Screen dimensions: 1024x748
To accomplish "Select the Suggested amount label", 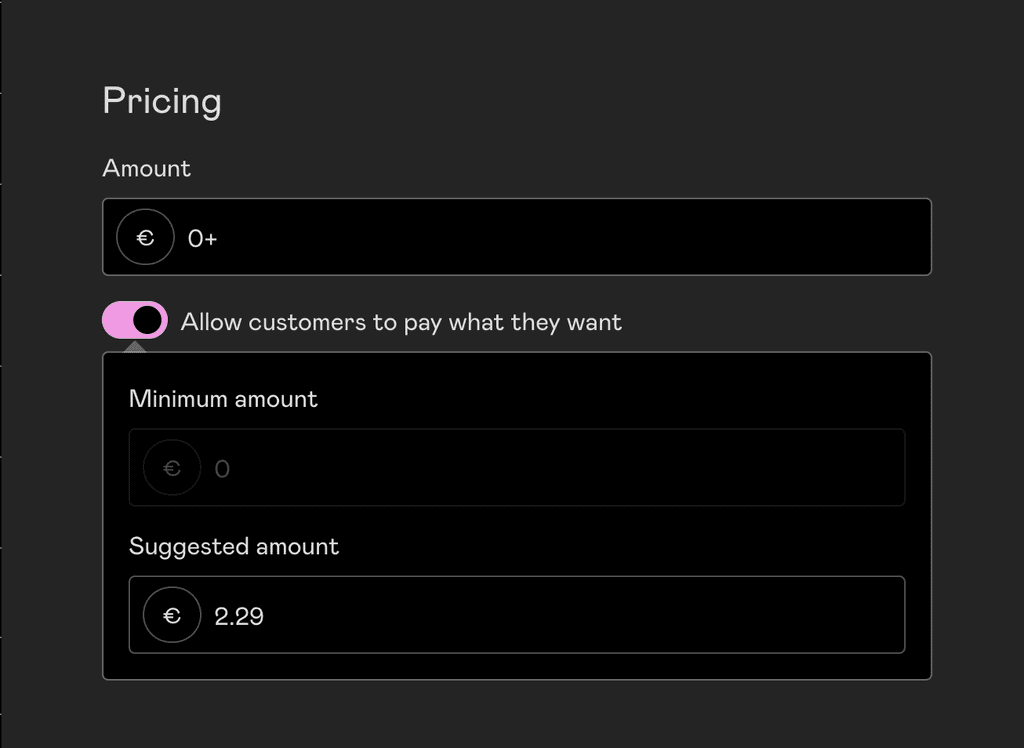I will (234, 546).
